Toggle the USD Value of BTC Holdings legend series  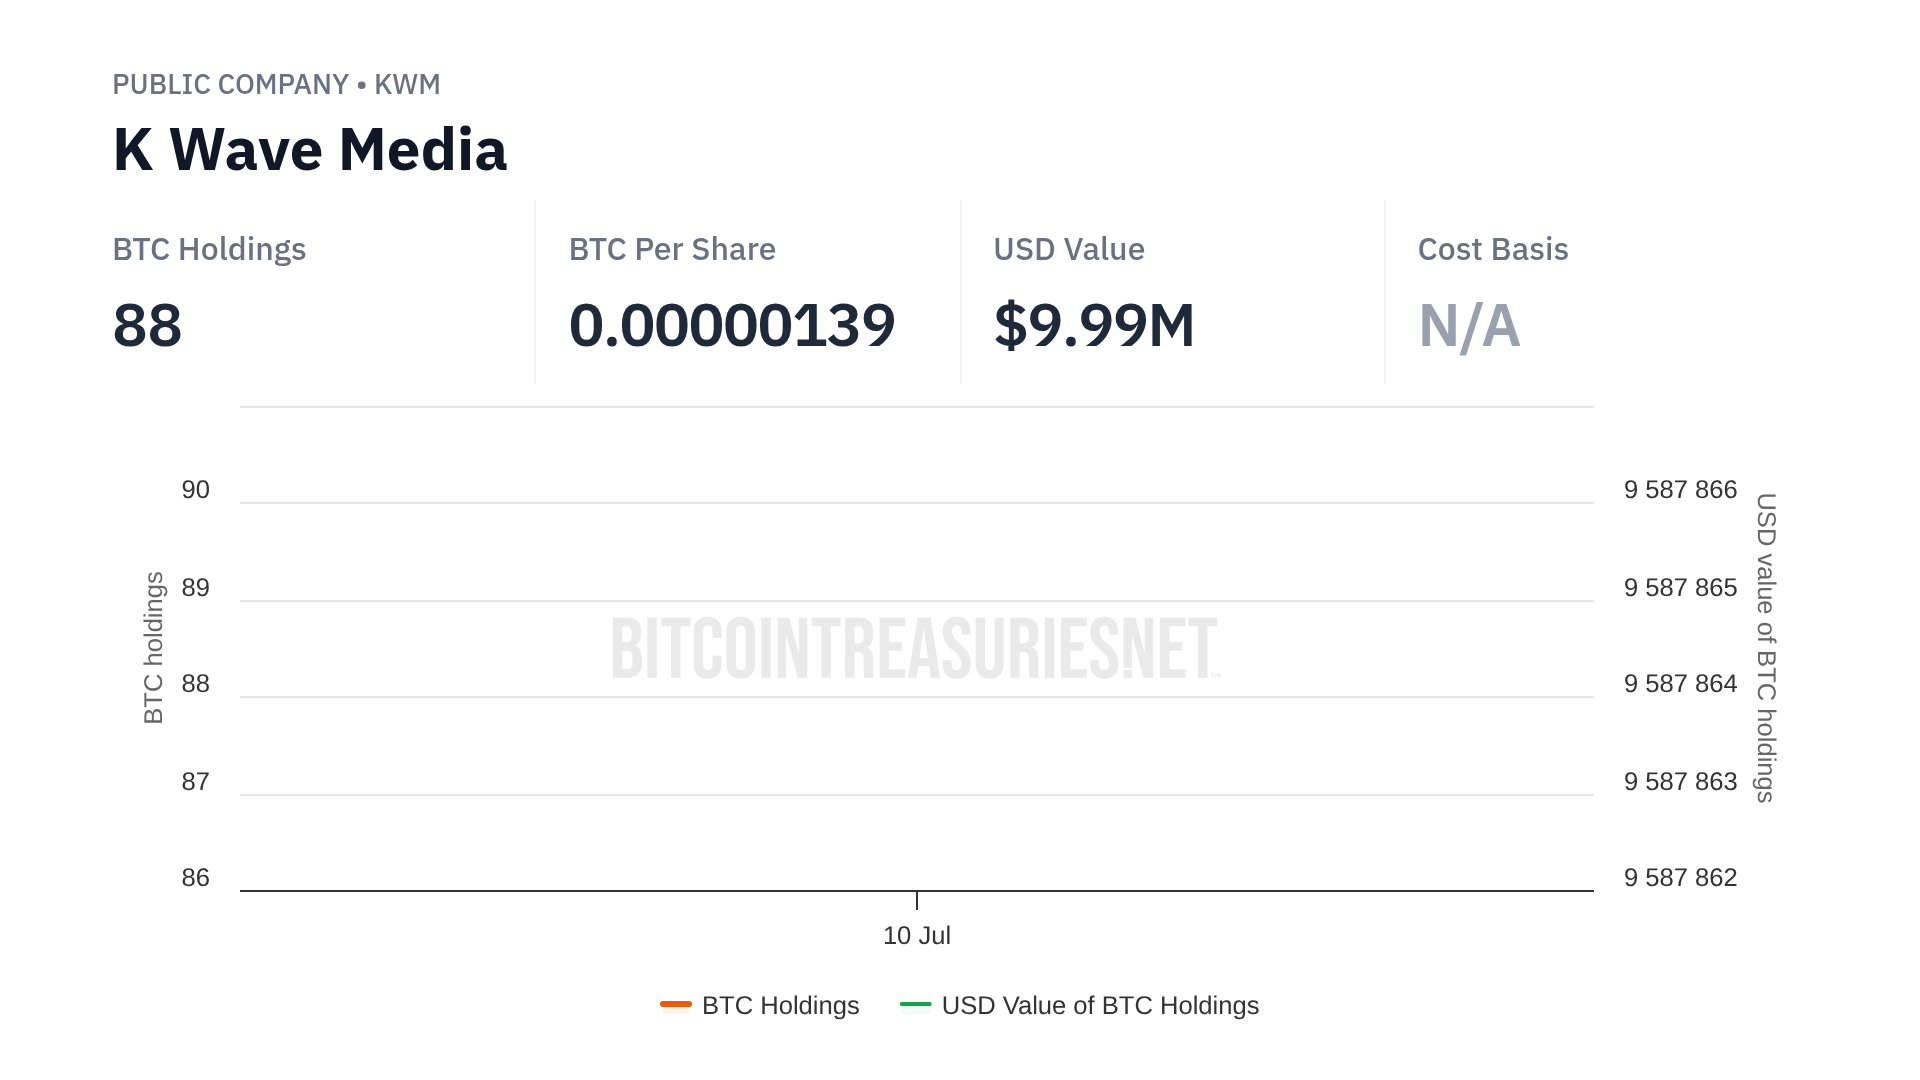pyautogui.click(x=1099, y=1005)
